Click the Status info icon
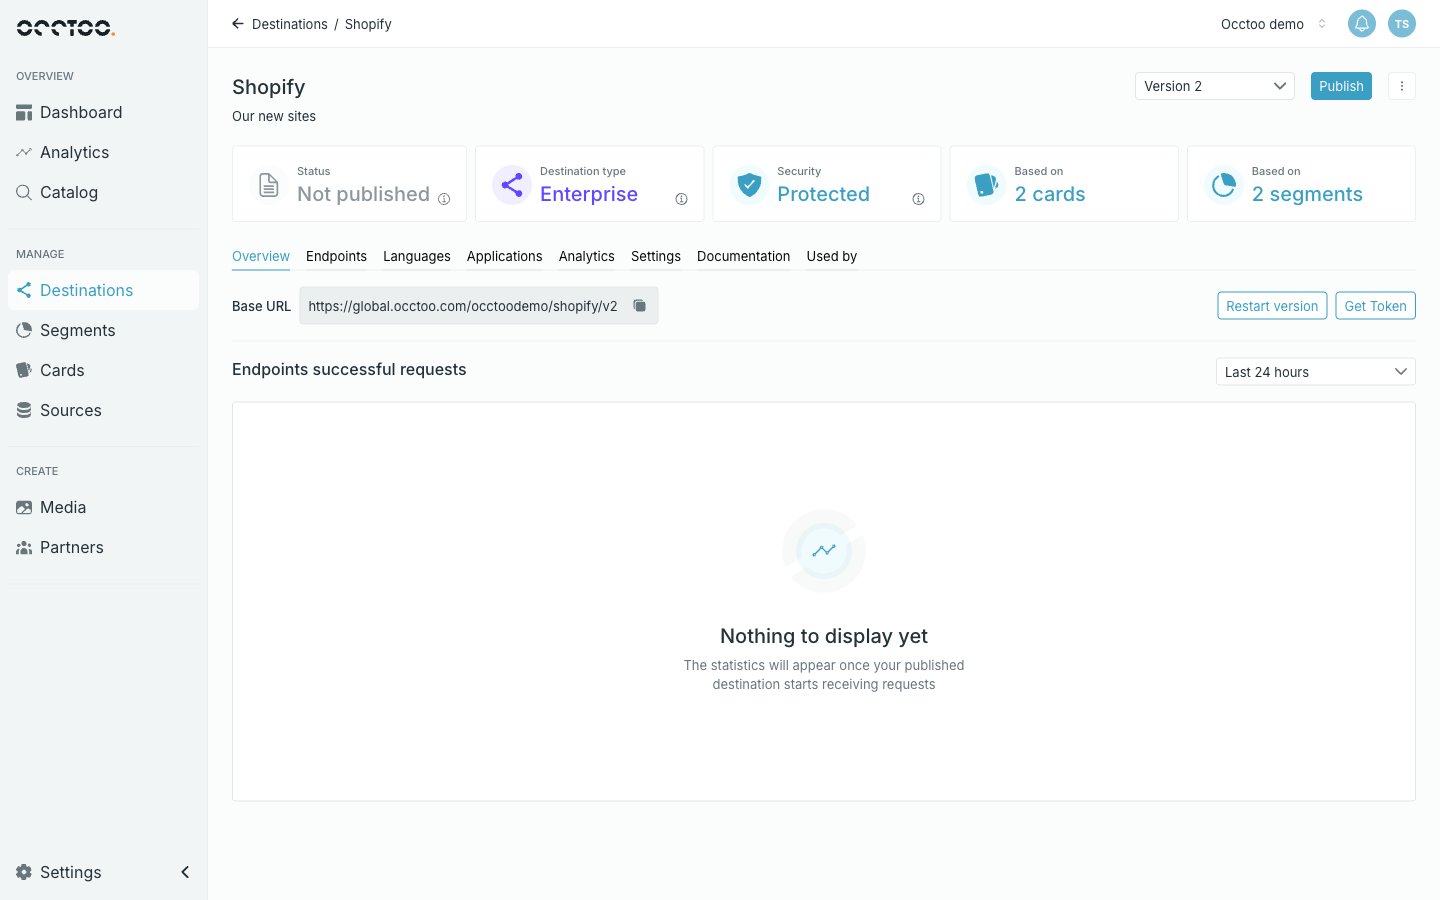Screen dimensions: 1440x900 444,199
